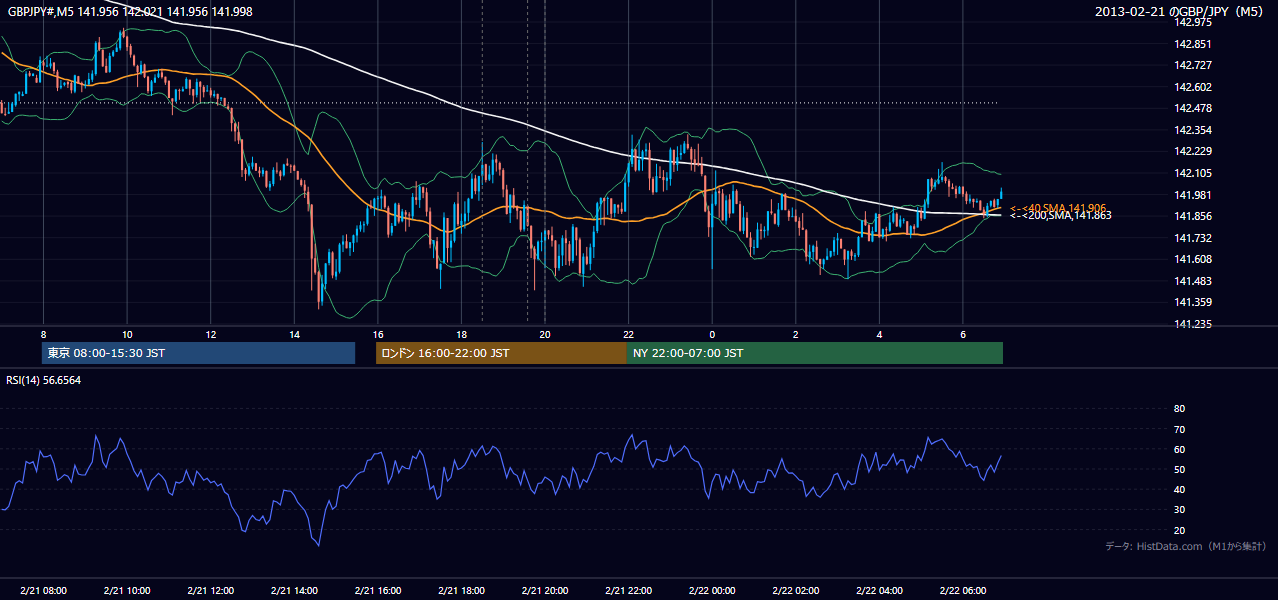Click price axis value 142.229
Image resolution: width=1278 pixels, height=600 pixels.
[1192, 151]
